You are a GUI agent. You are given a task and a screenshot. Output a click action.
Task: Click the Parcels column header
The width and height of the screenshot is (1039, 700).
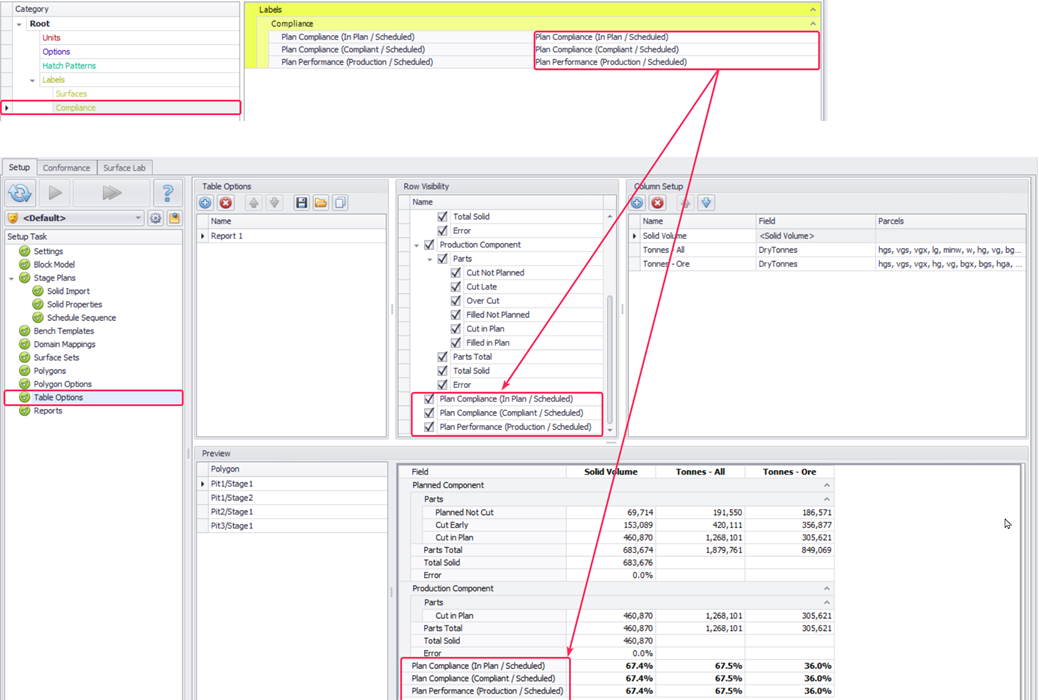950,221
